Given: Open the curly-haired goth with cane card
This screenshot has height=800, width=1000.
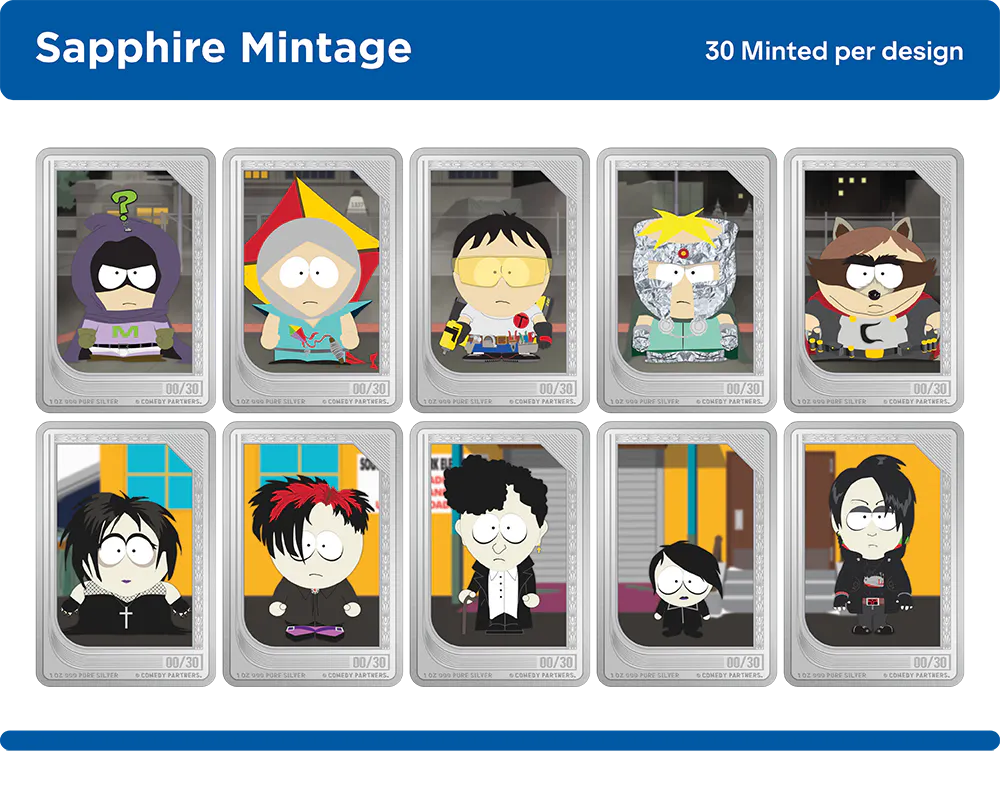Looking at the screenshot, I should click(499, 554).
